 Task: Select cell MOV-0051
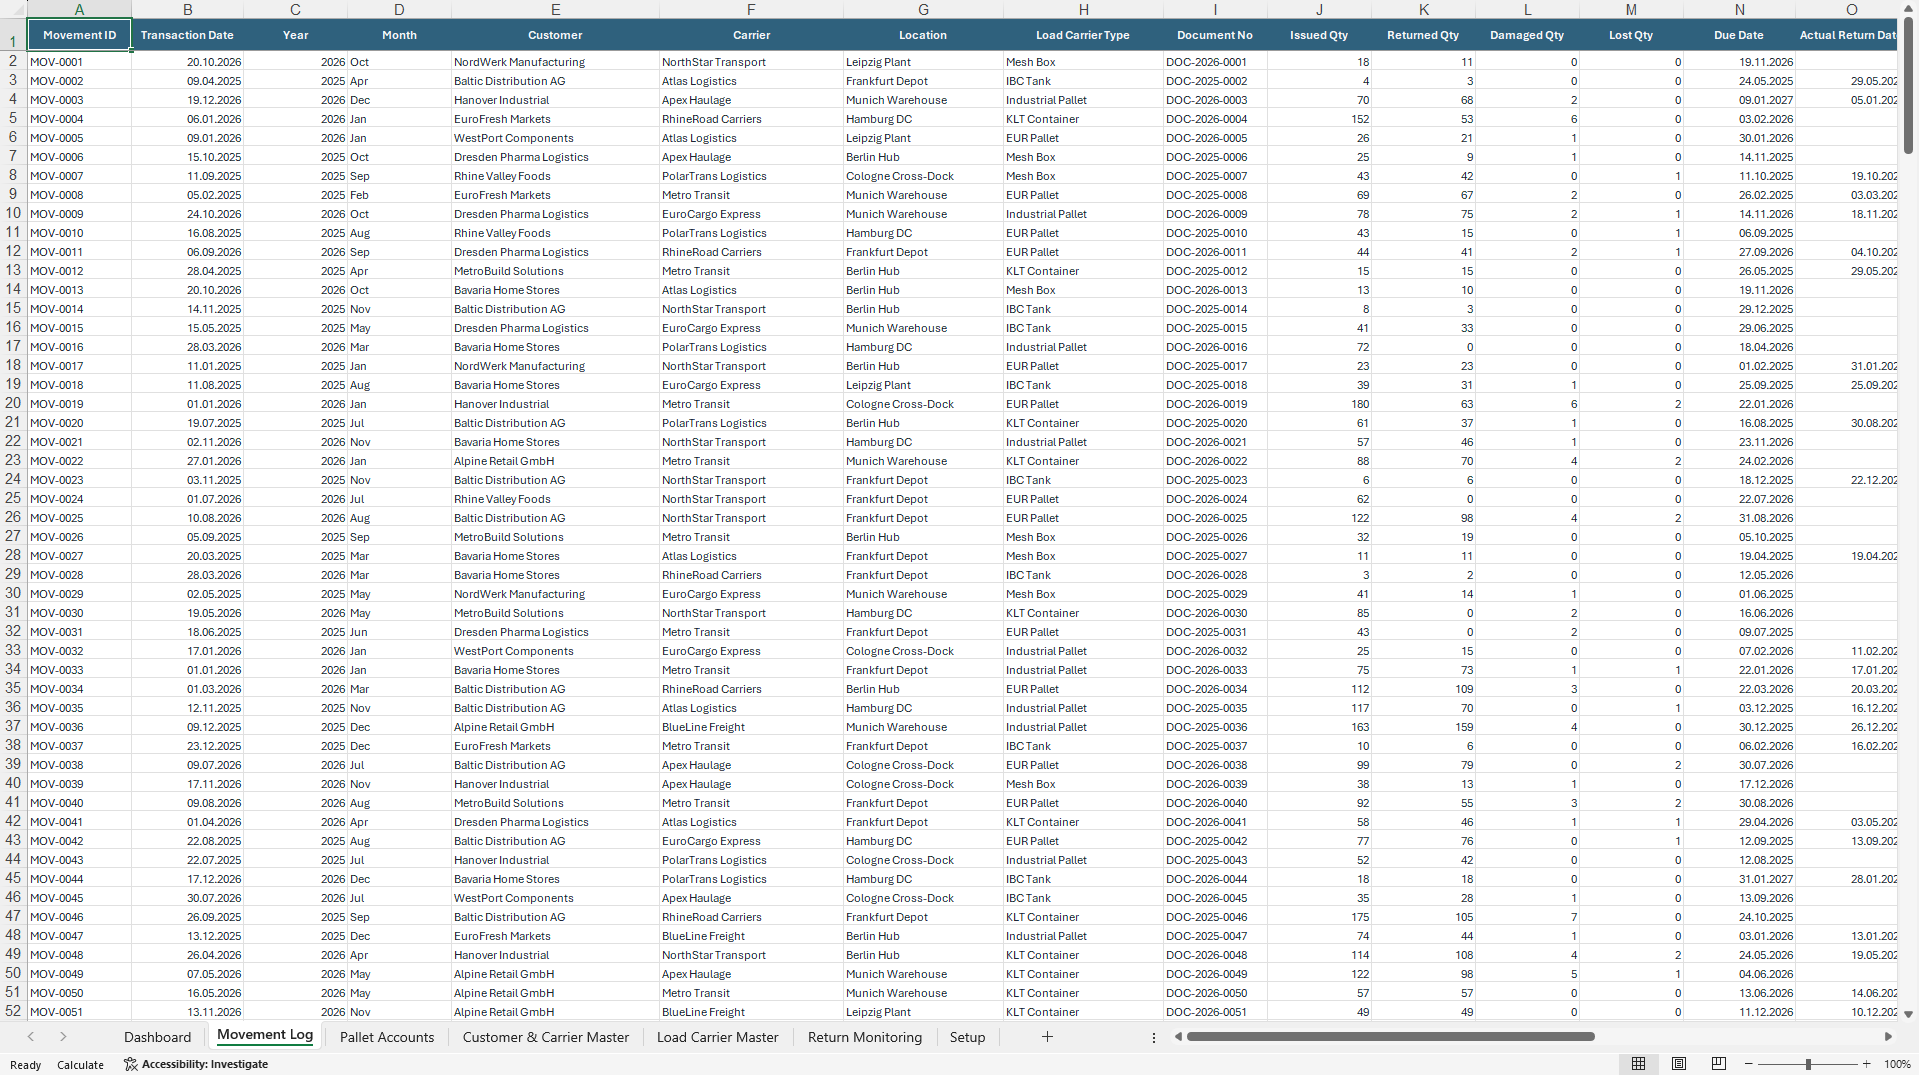pyautogui.click(x=79, y=1012)
